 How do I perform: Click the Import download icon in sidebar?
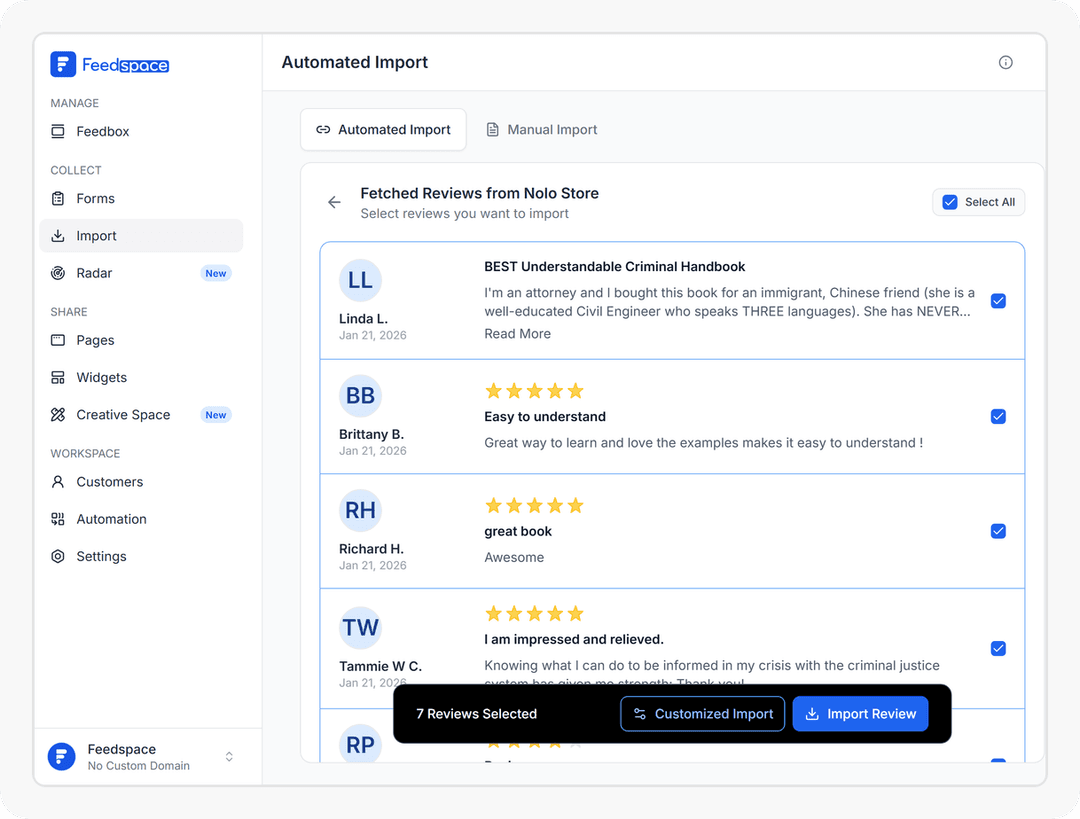click(58, 236)
